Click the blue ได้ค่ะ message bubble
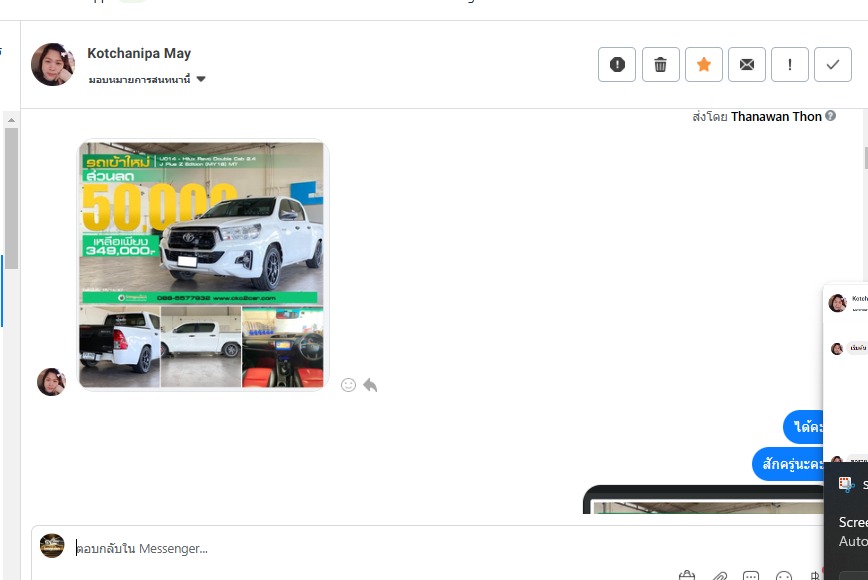 tap(803, 427)
